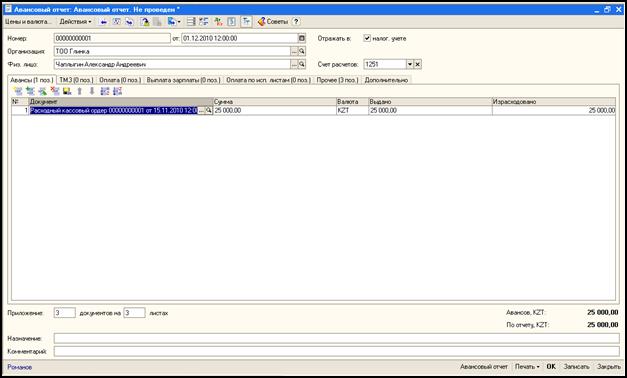The height and width of the screenshot is (378, 627).
Task: Click the листах sheets count field
Action: (134, 313)
